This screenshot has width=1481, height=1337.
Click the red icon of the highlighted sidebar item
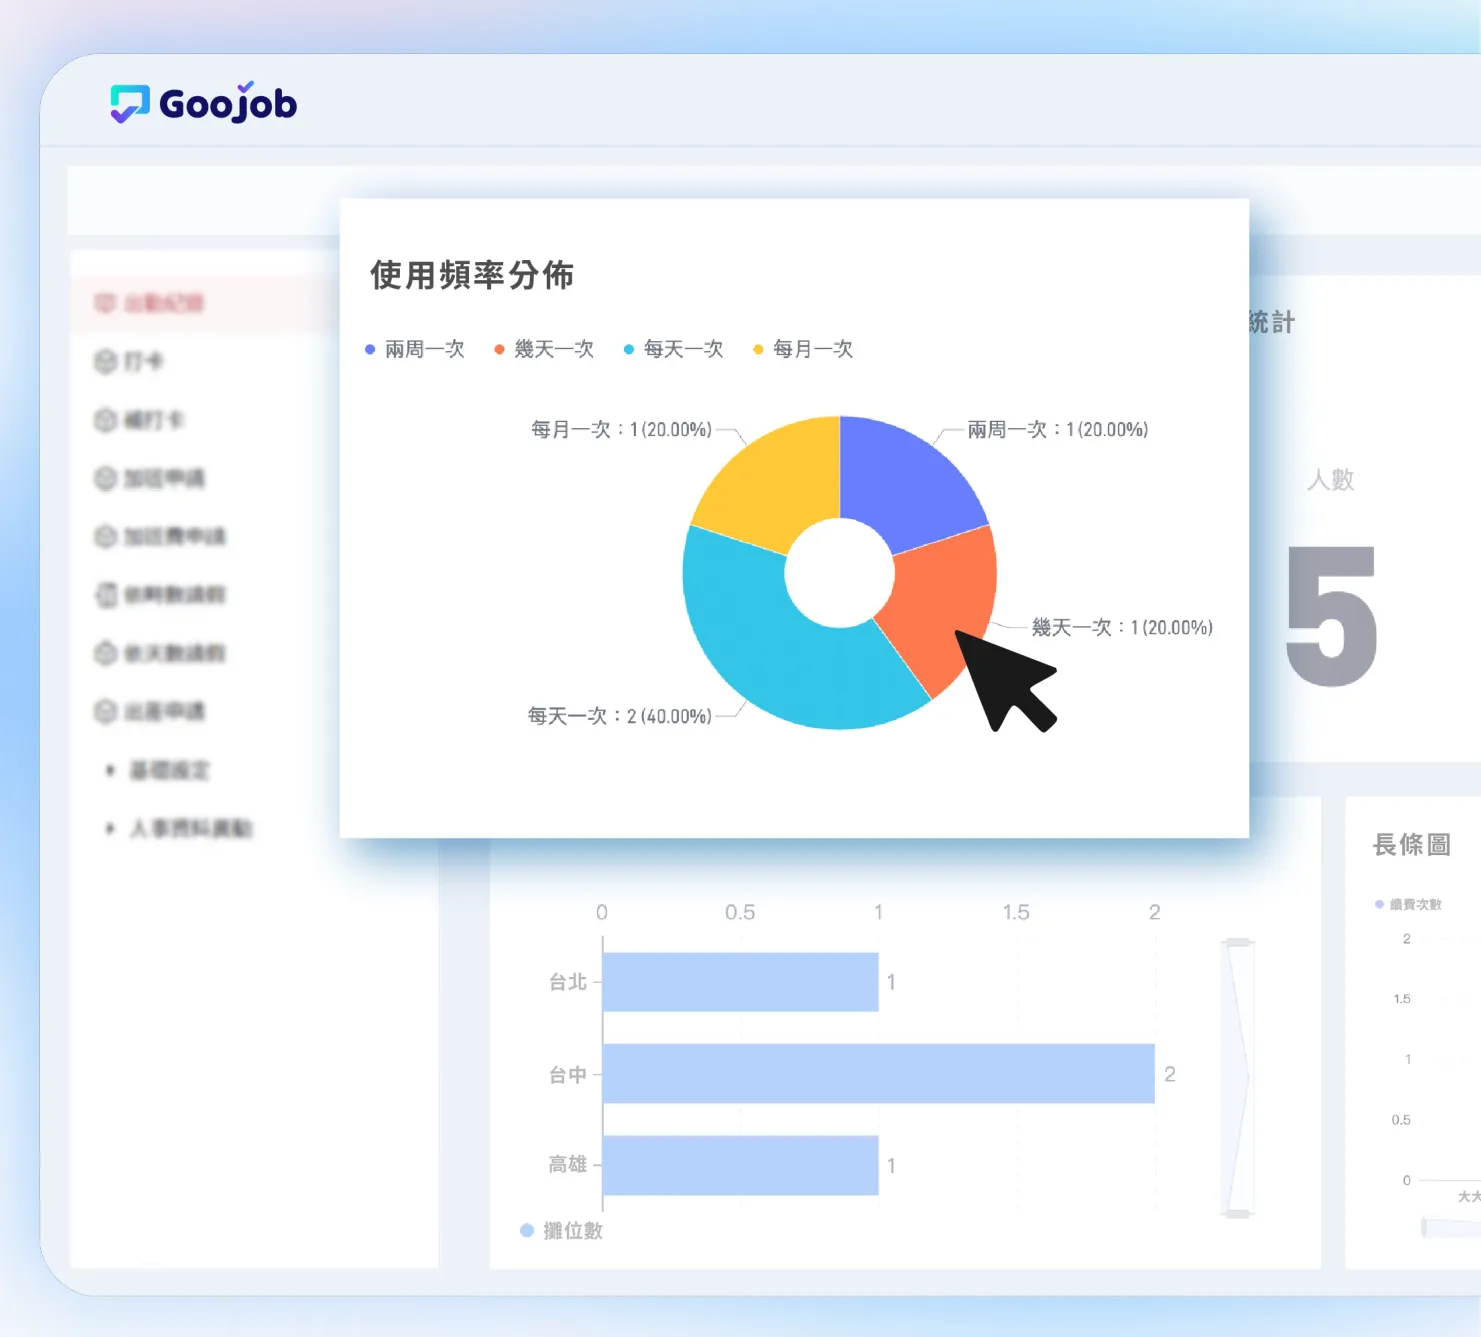[105, 303]
